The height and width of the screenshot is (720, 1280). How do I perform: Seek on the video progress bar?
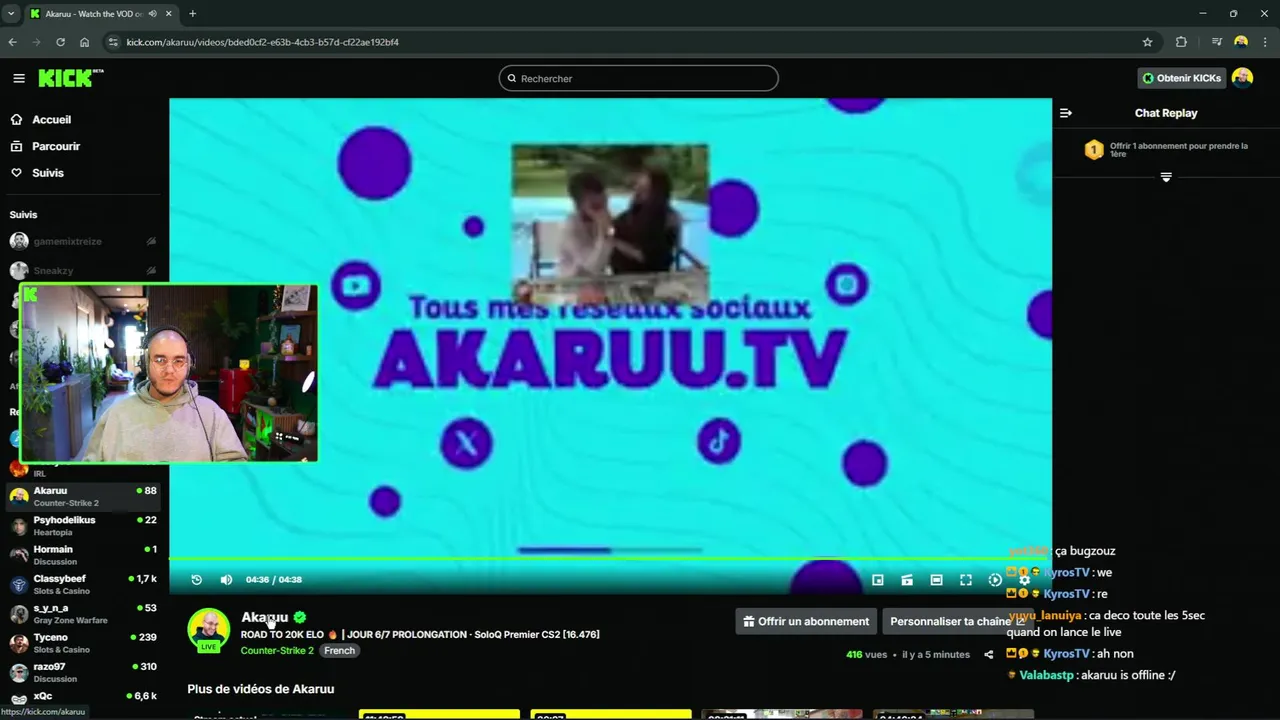click(x=610, y=559)
